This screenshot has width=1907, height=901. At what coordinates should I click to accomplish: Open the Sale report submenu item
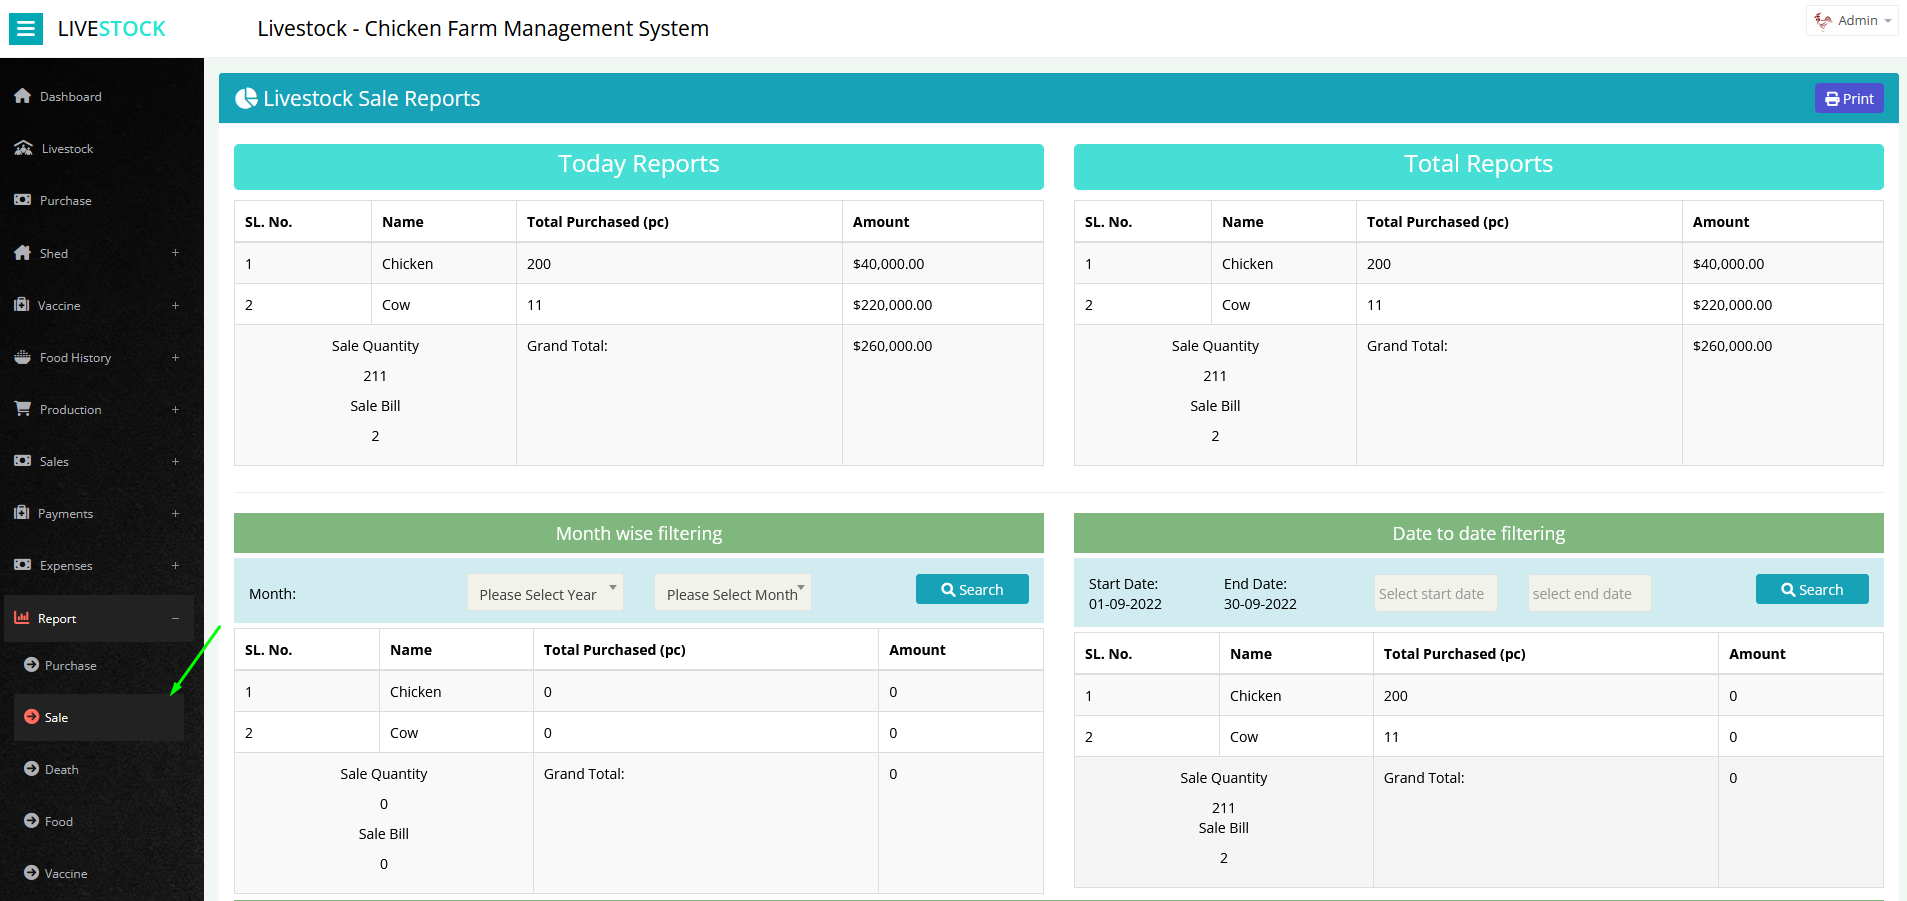[57, 717]
